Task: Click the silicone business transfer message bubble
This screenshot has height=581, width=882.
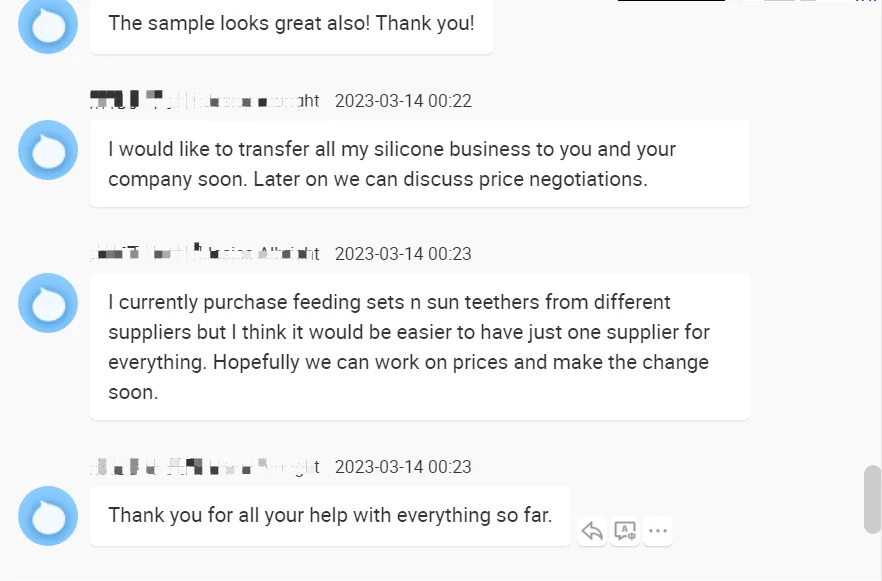Action: coord(419,164)
